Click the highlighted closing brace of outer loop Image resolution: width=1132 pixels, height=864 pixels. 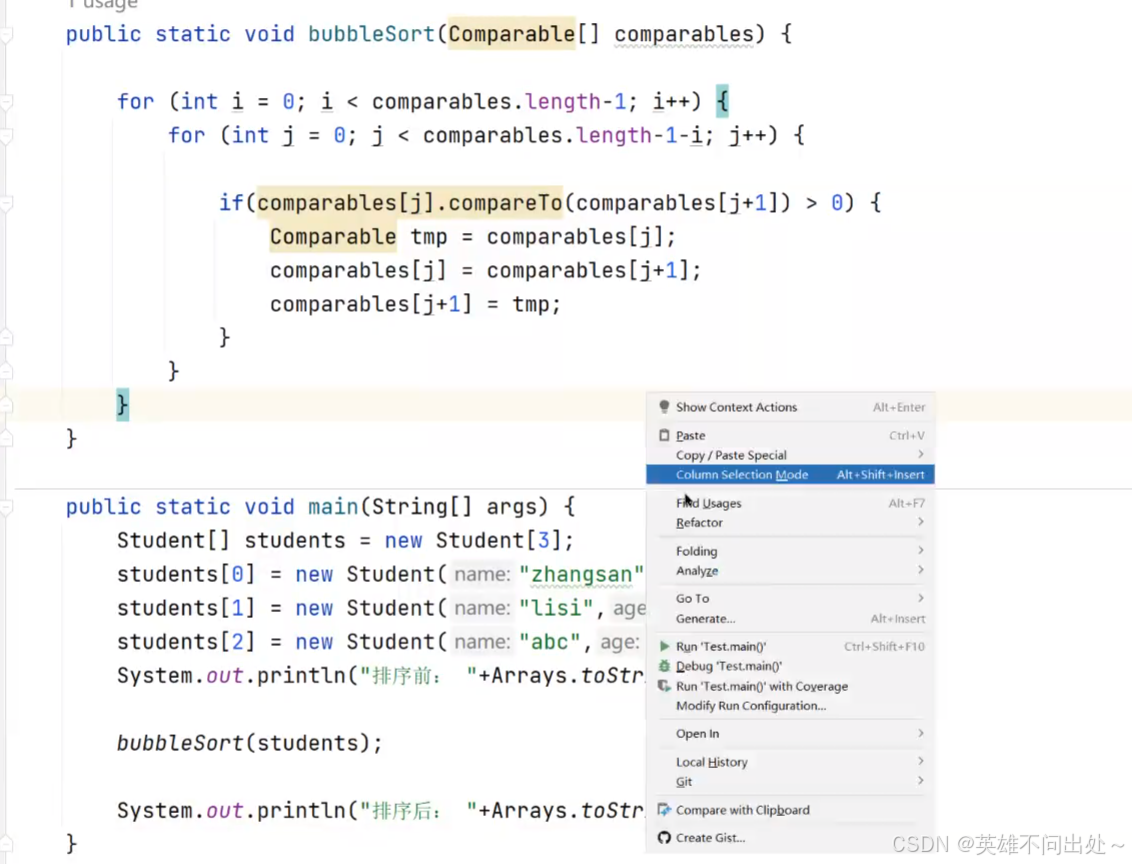click(x=123, y=404)
